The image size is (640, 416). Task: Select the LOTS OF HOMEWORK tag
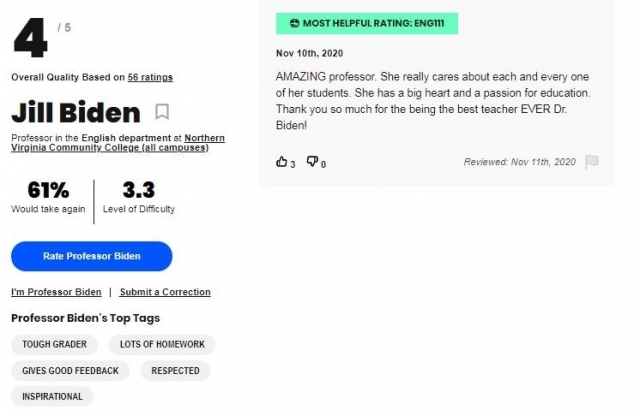point(162,344)
